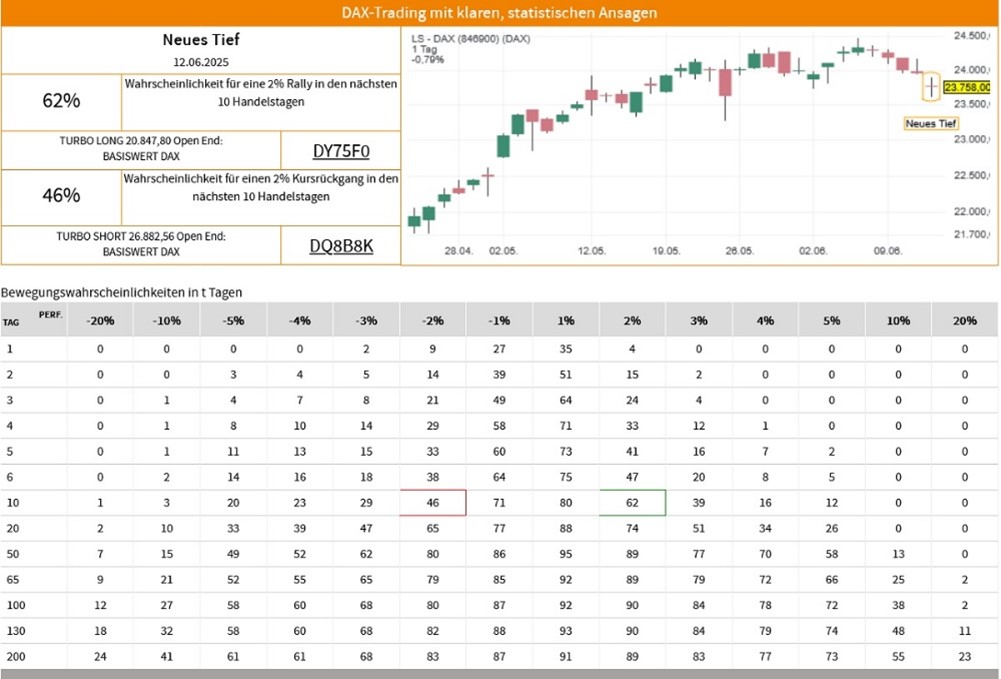Click the 02.06. date label on the chart axis
Viewport: 1001px width, 679px height.
click(813, 251)
